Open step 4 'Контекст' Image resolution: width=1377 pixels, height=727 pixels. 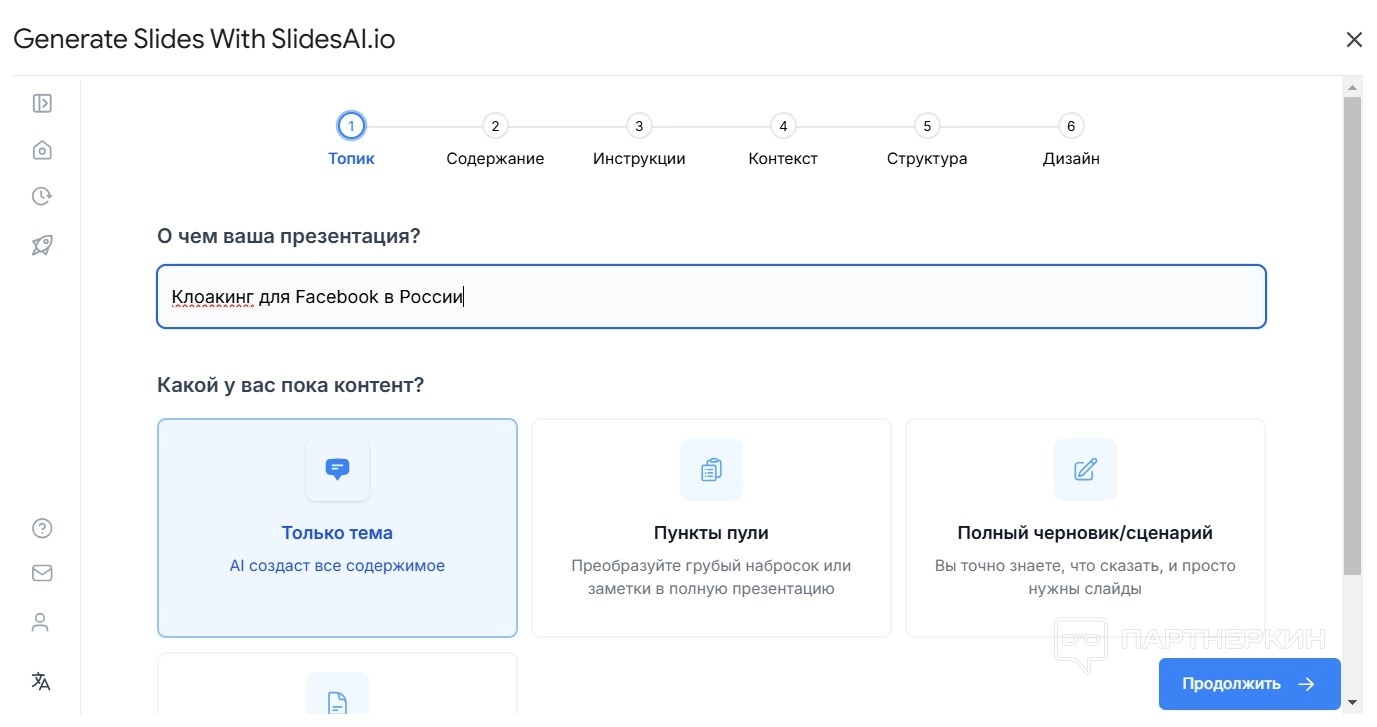[783, 127]
